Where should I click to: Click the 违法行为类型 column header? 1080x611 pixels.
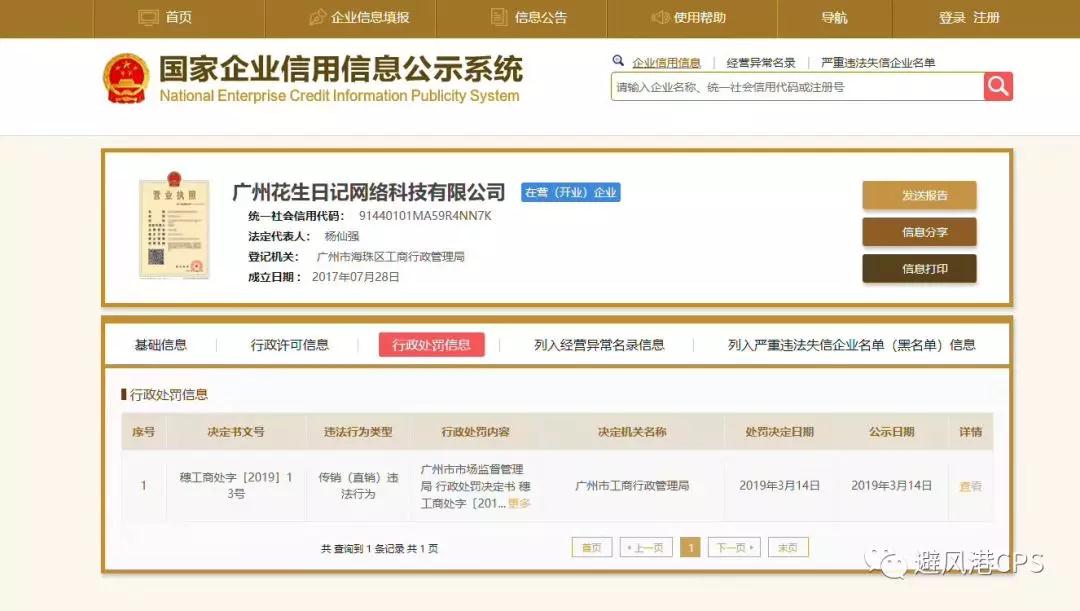pos(358,432)
